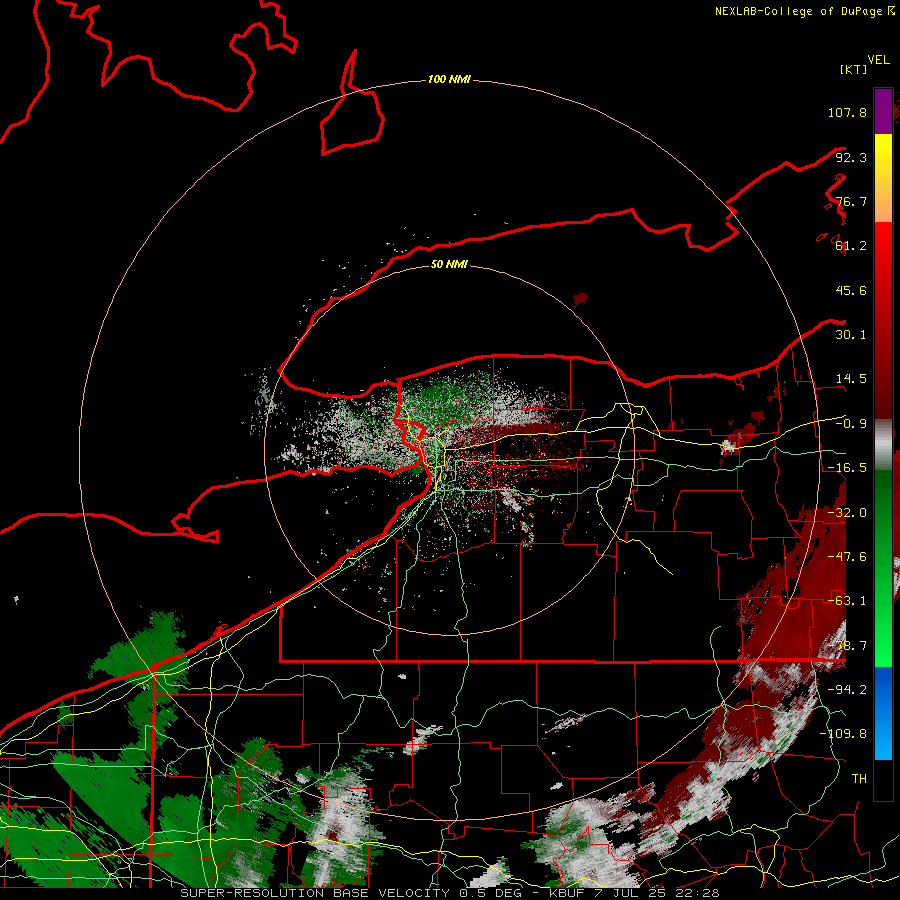Select the -0.9 scale value
Image resolution: width=900 pixels, height=900 pixels.
(x=851, y=424)
